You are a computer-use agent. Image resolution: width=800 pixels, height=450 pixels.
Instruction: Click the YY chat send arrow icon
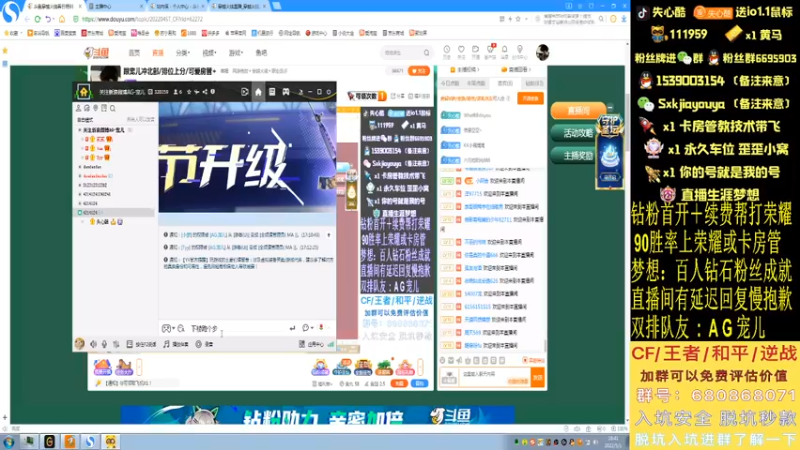tap(292, 328)
